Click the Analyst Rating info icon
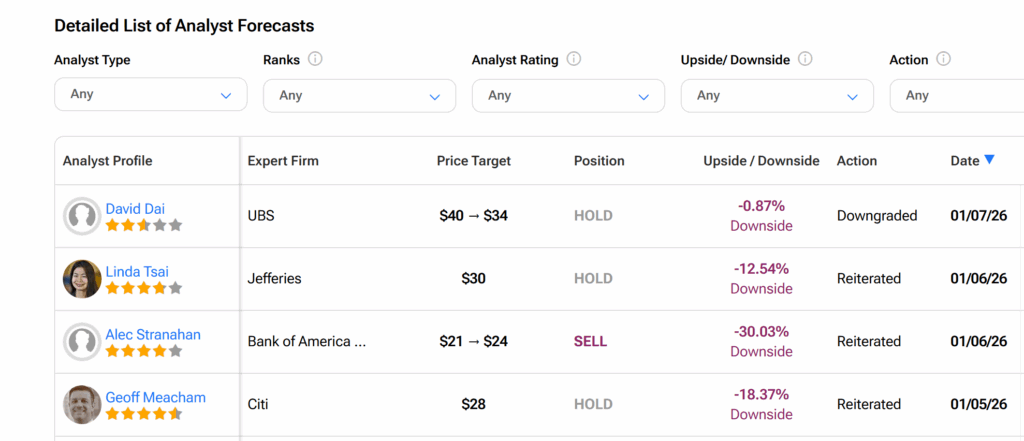The height and width of the screenshot is (441, 1024). [574, 59]
